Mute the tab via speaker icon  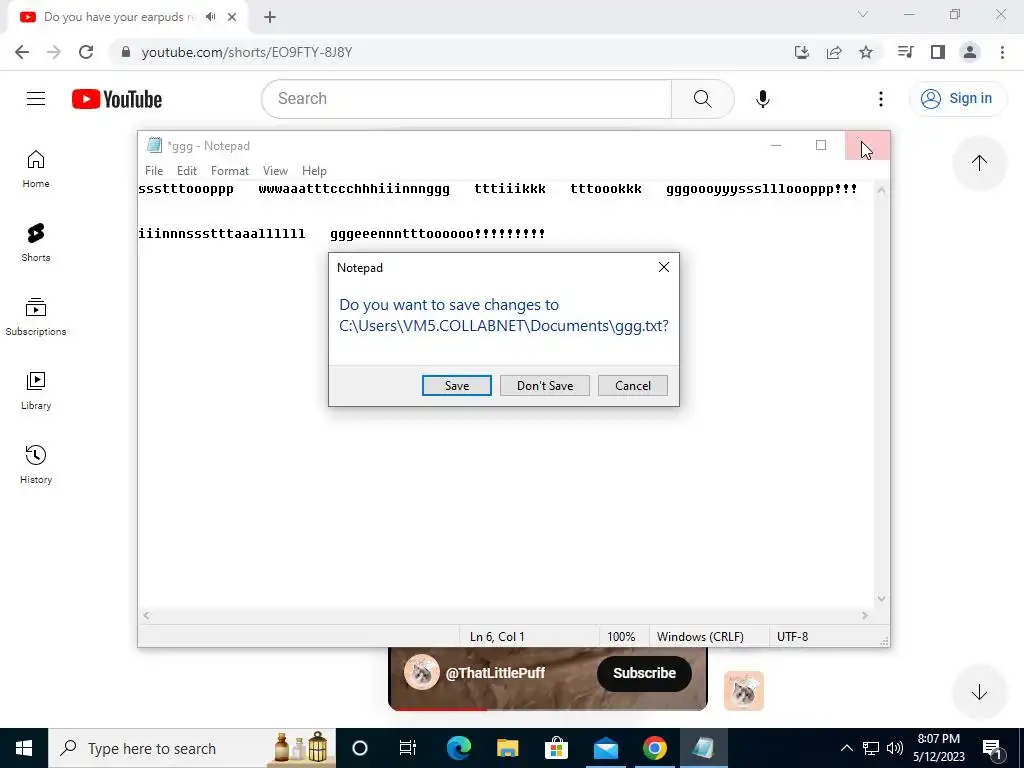coord(210,17)
